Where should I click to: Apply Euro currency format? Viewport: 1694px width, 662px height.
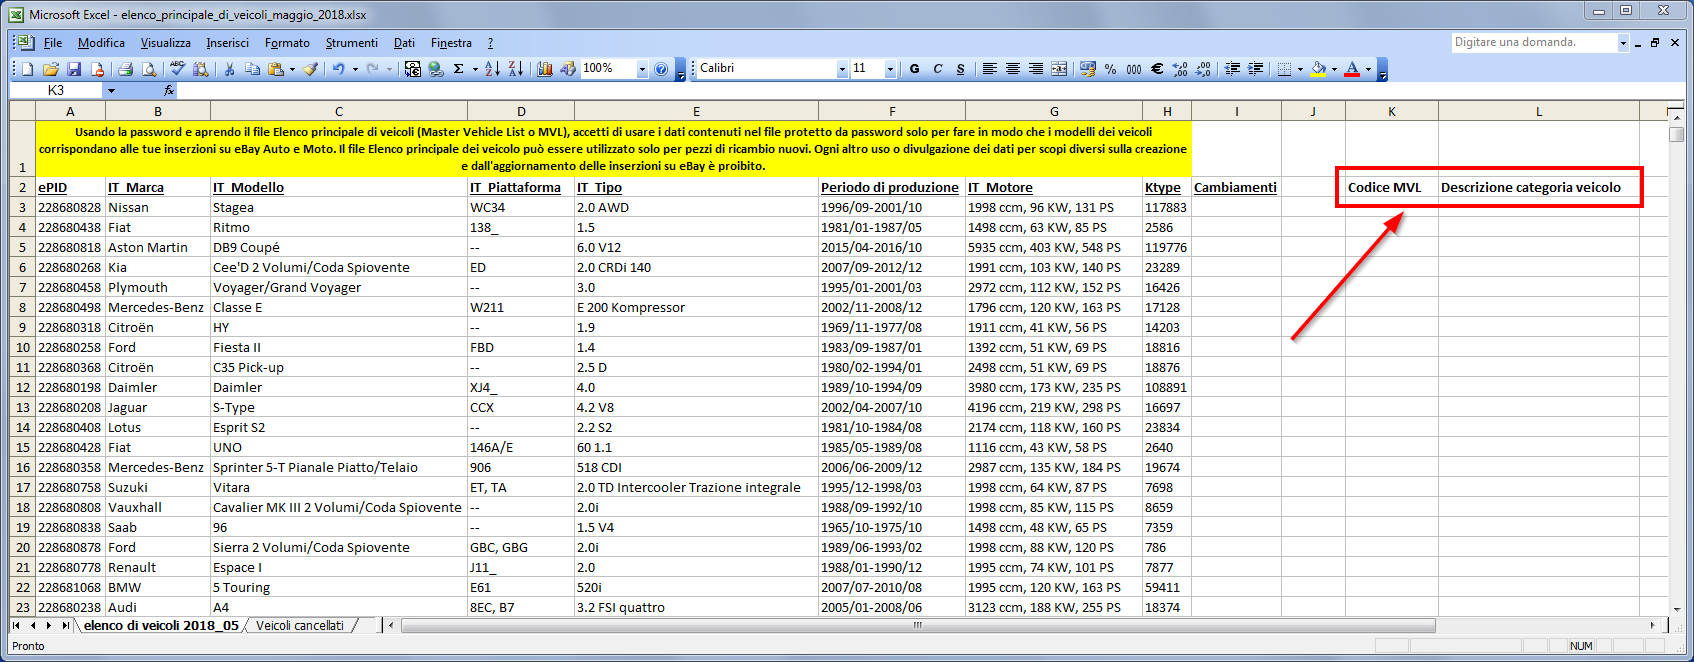pyautogui.click(x=1157, y=69)
